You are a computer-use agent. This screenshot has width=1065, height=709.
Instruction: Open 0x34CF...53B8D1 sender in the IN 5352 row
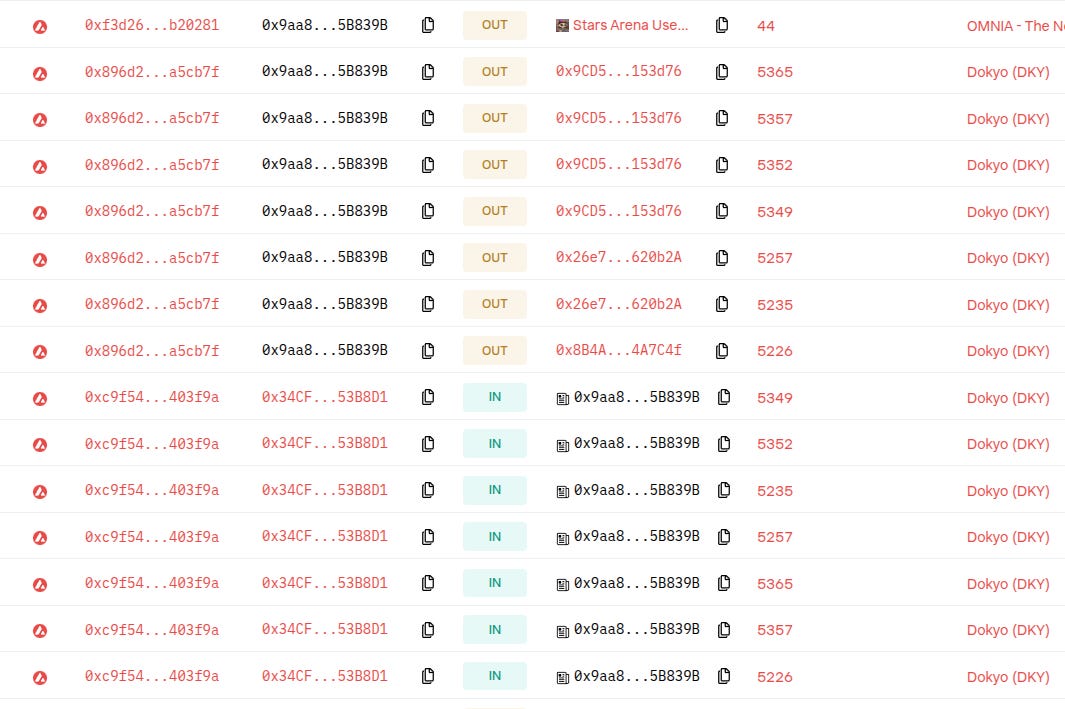click(x=325, y=443)
